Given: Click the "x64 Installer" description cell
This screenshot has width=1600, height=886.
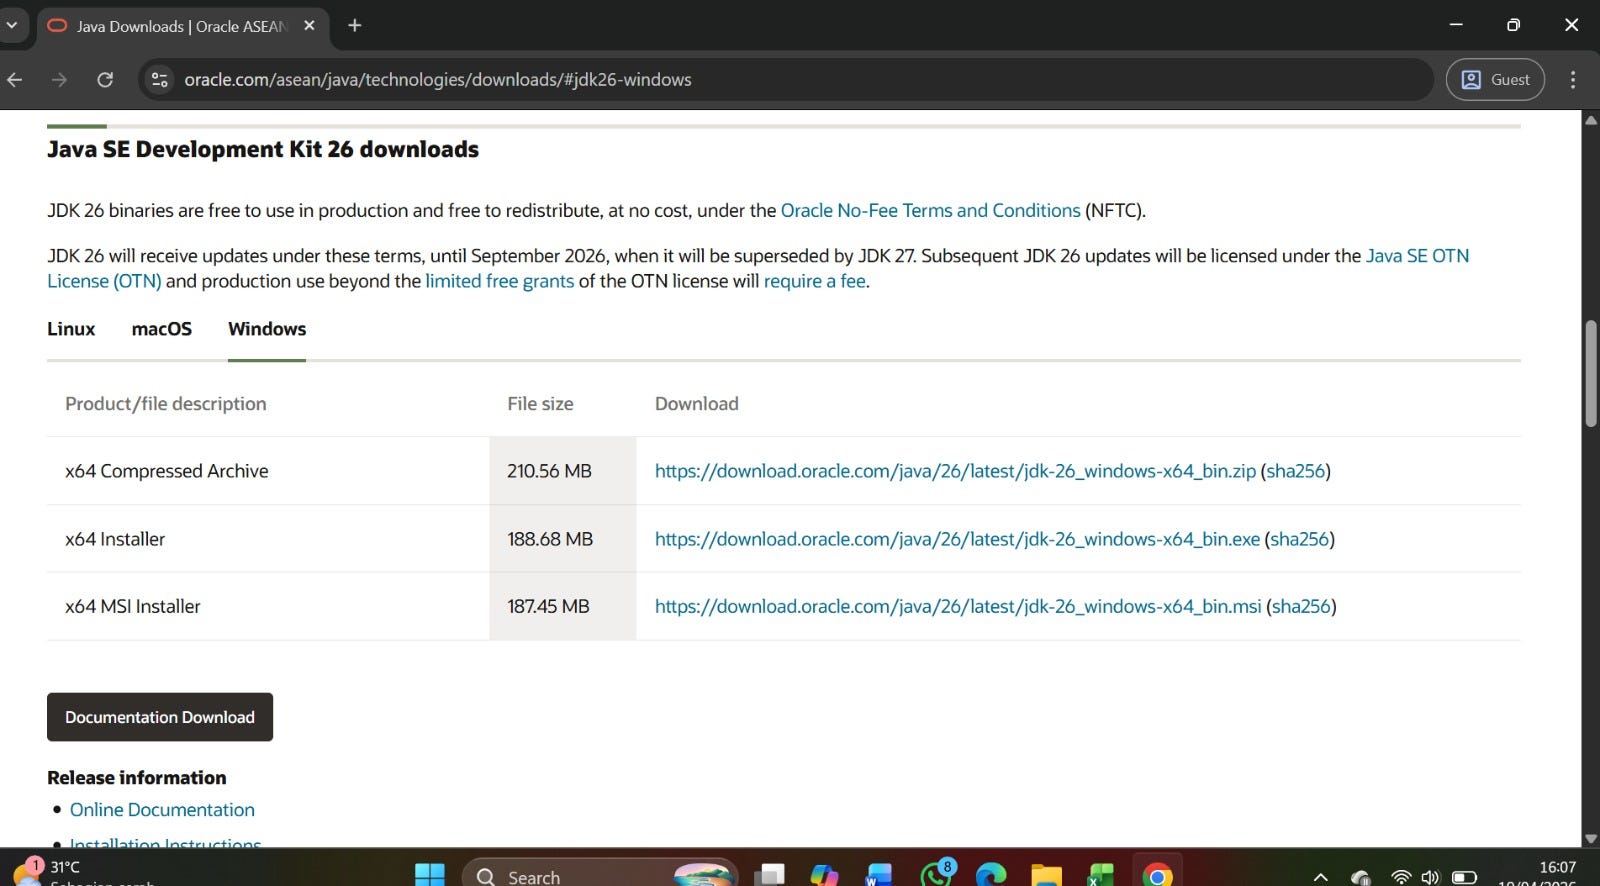Looking at the screenshot, I should tap(268, 539).
